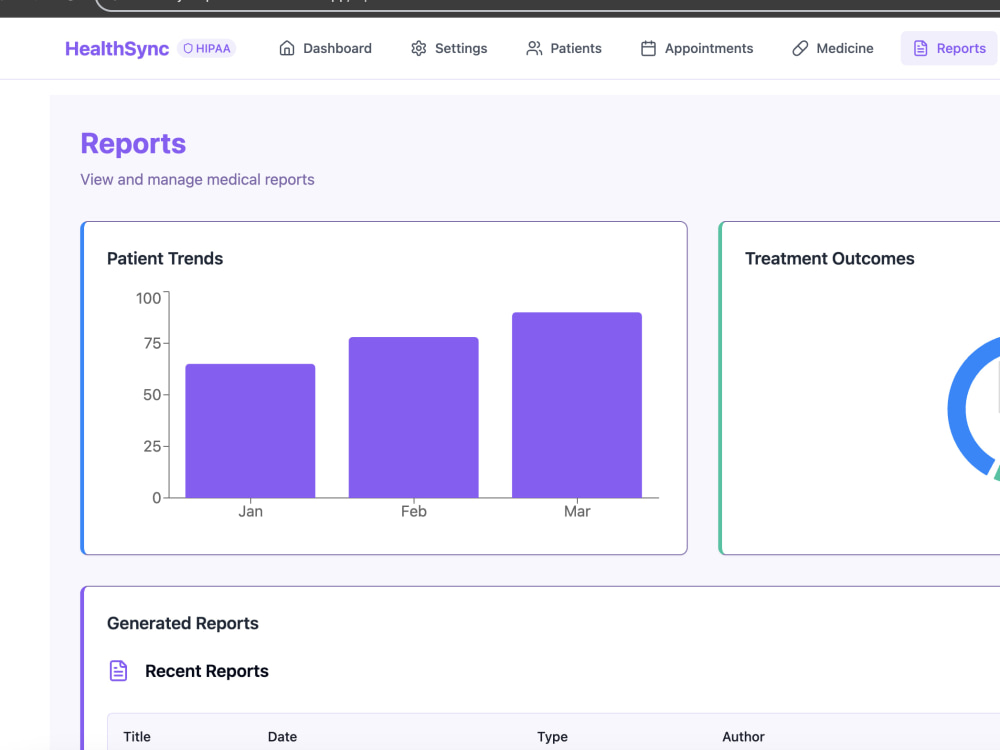Click the Settings gear icon
This screenshot has width=1000, height=750.
click(x=418, y=48)
